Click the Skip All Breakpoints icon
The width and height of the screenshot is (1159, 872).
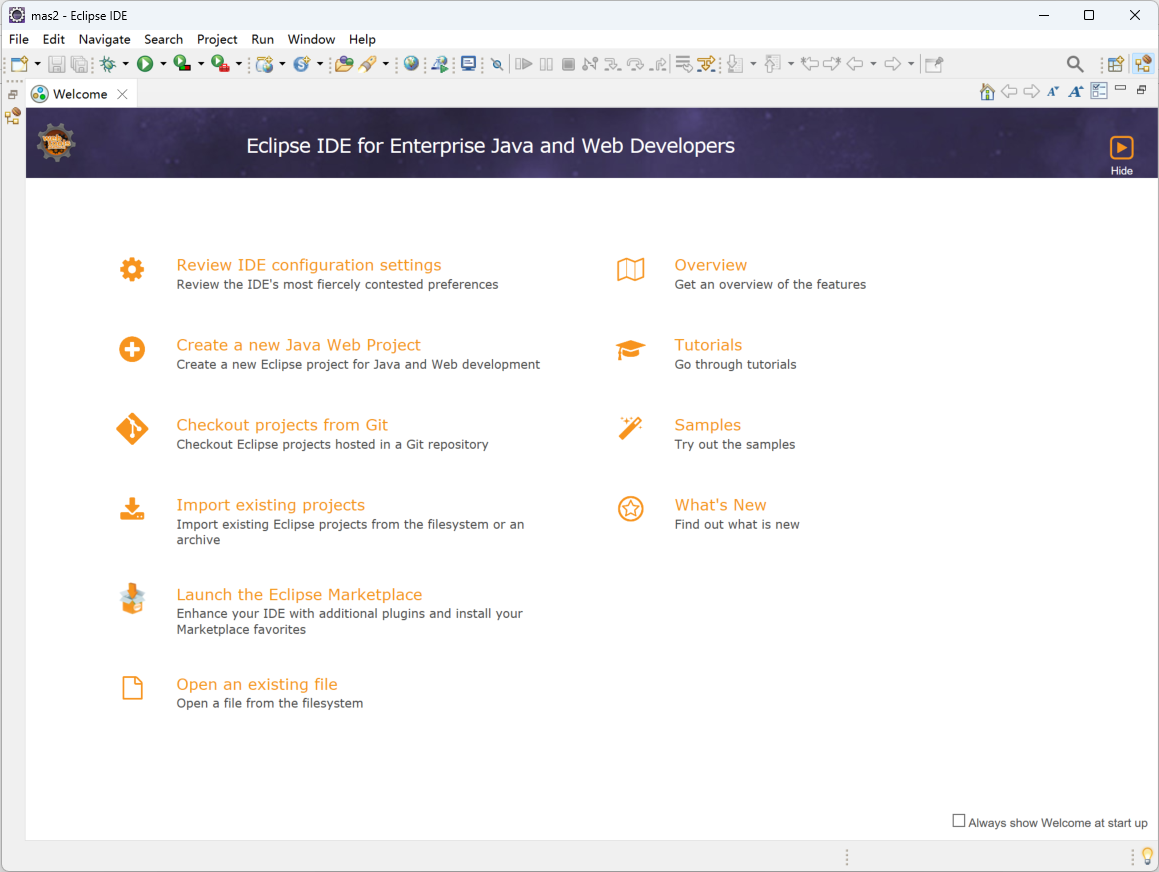497,64
